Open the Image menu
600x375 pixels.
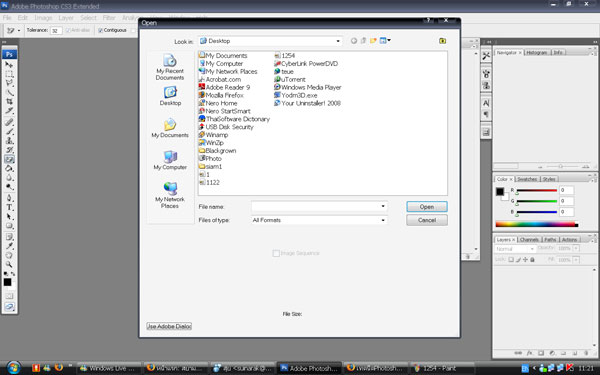[x=43, y=18]
